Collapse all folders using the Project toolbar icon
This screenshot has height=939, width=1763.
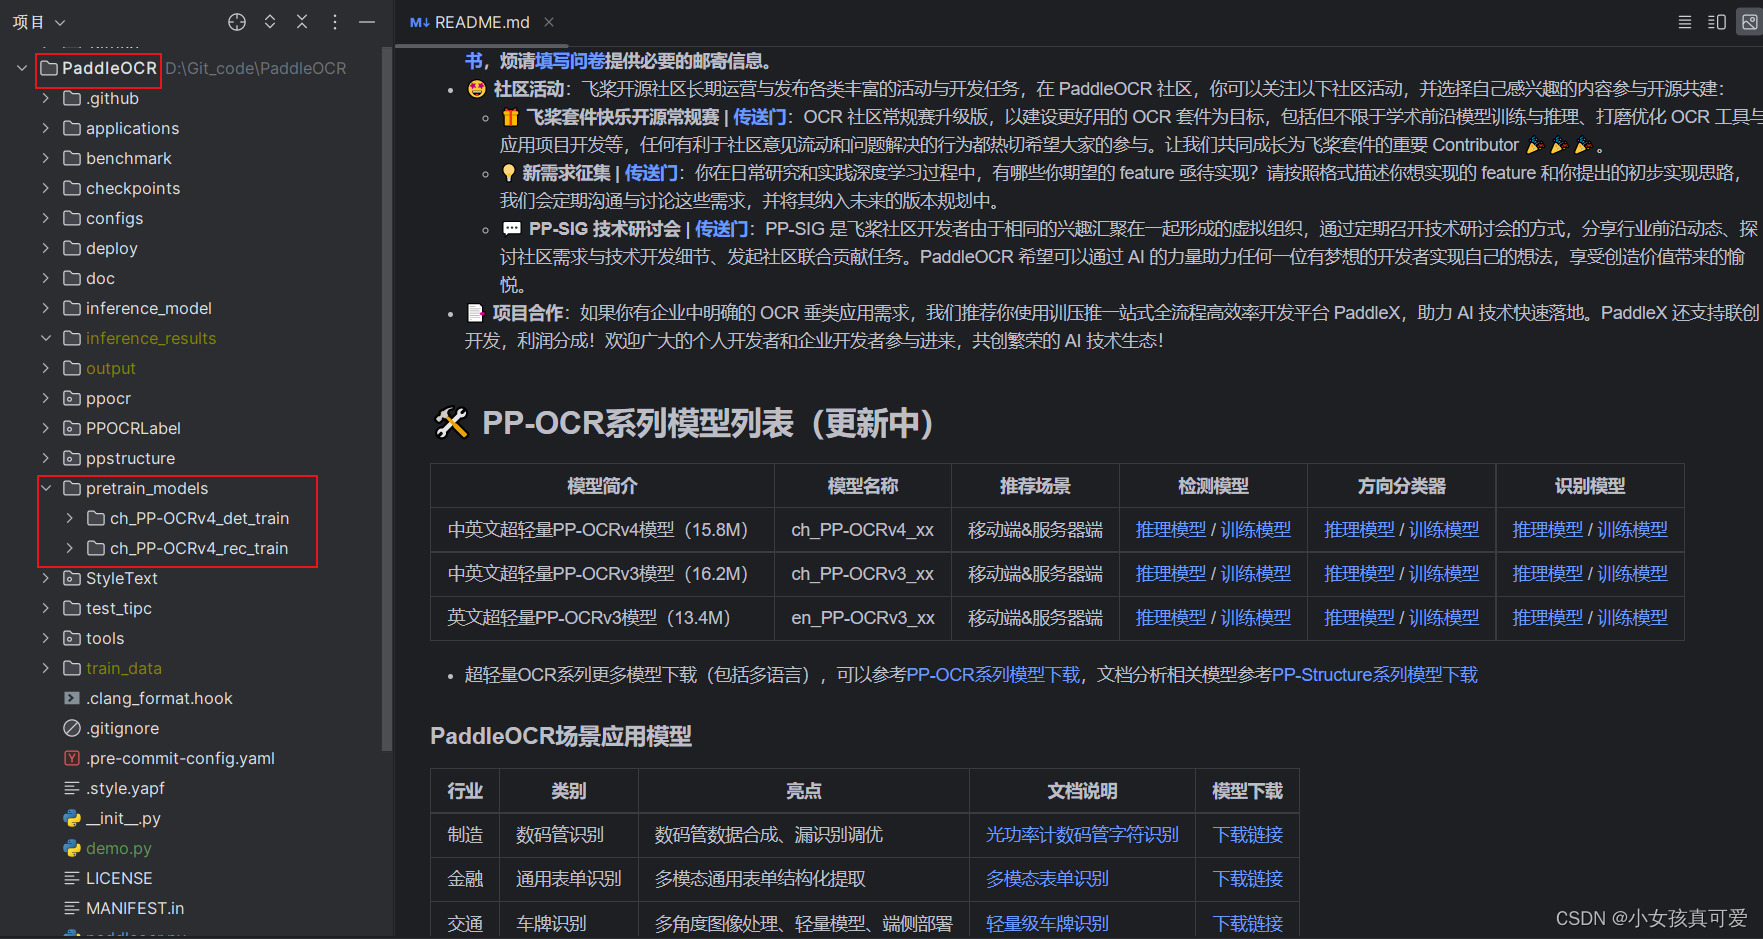tap(301, 21)
